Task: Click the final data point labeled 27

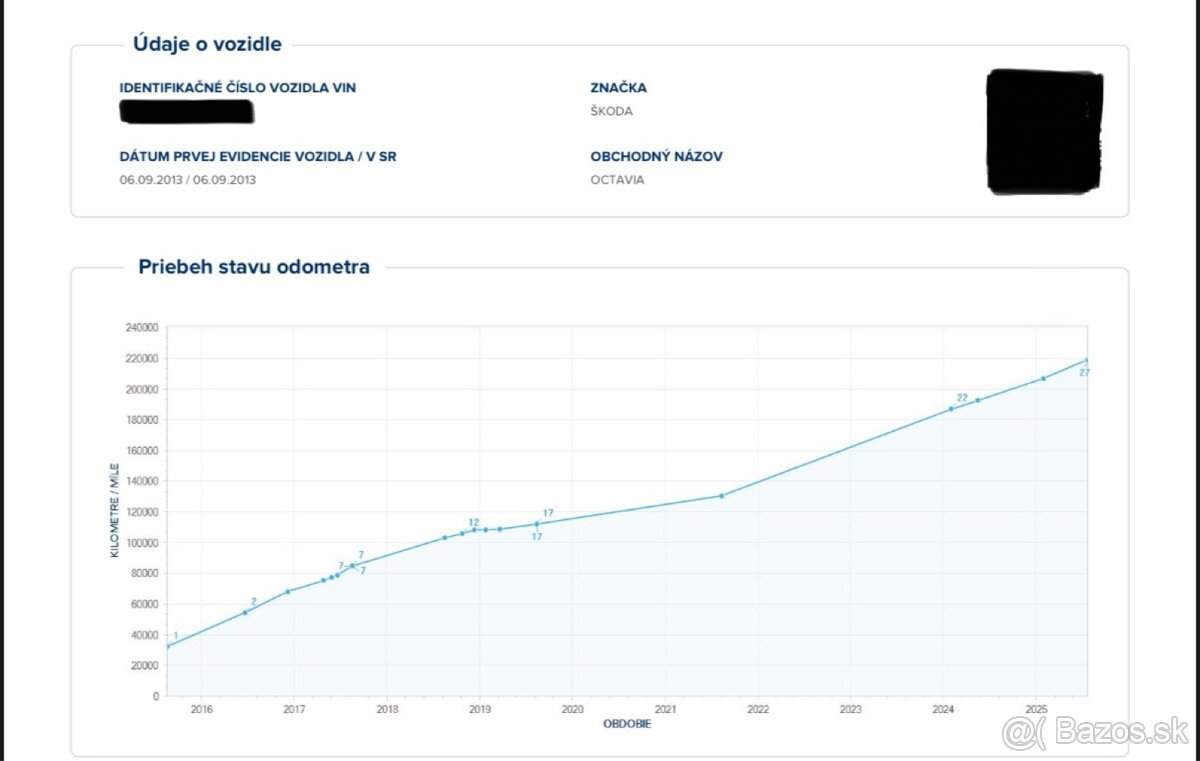Action: point(1086,361)
